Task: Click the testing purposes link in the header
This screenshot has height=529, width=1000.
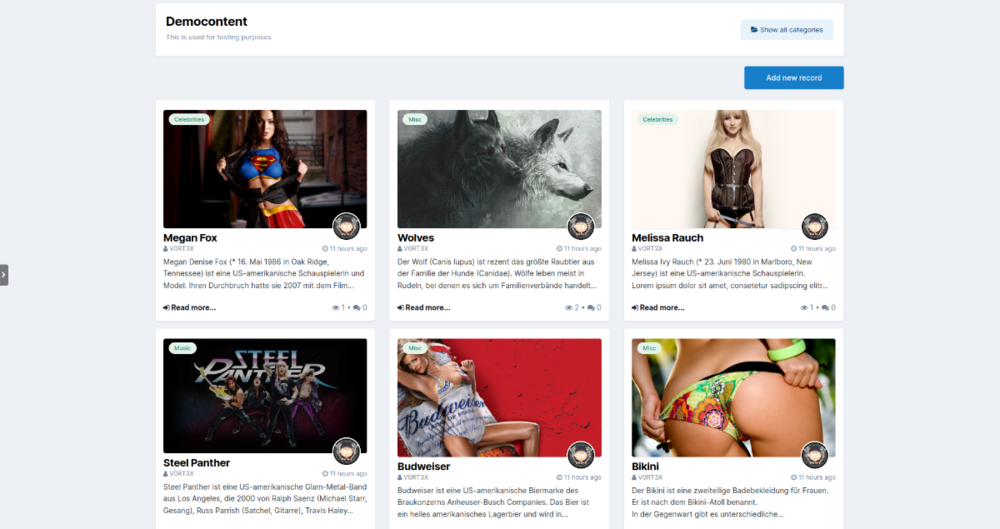Action: click(x=244, y=37)
